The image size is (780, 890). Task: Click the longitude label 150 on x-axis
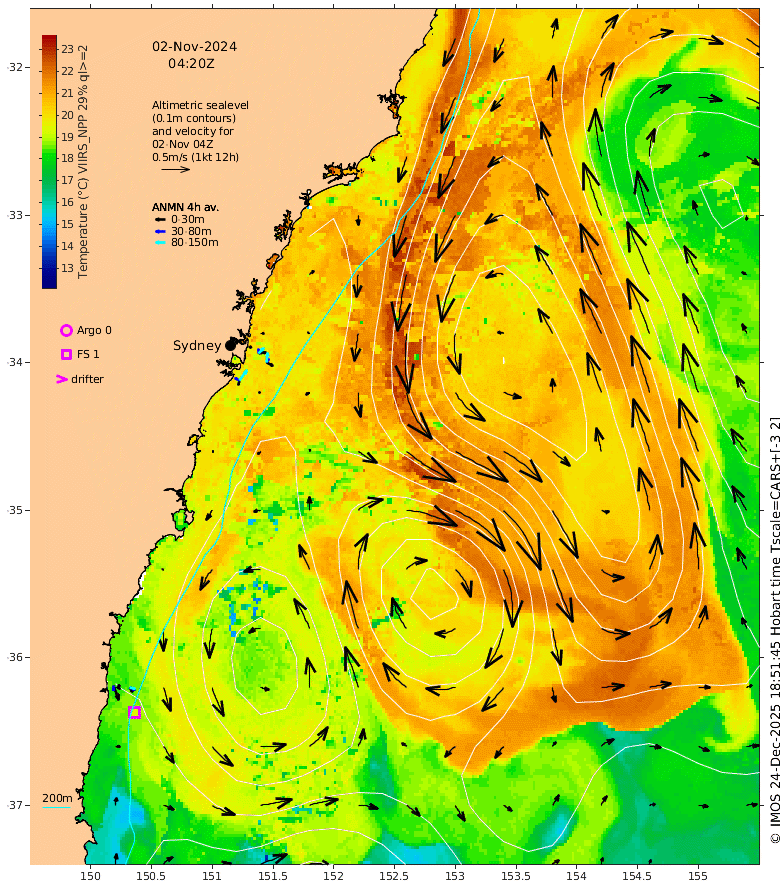90,876
